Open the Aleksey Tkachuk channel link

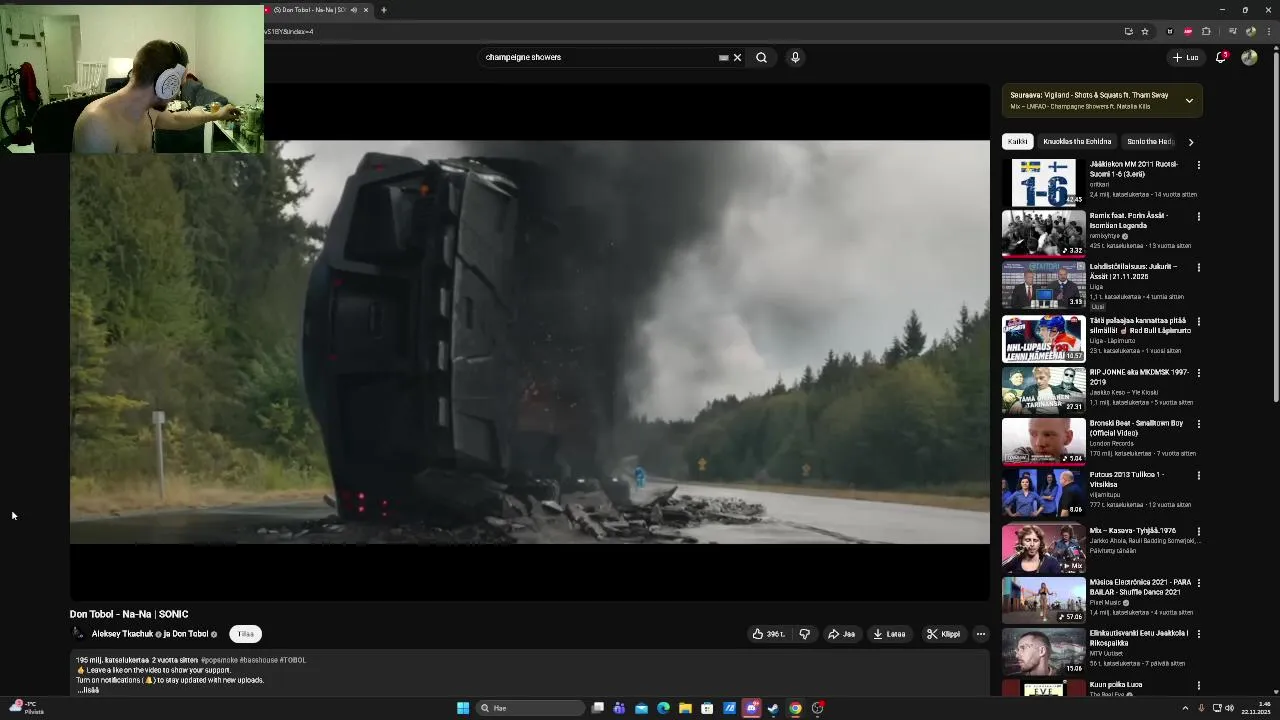pyautogui.click(x=122, y=634)
